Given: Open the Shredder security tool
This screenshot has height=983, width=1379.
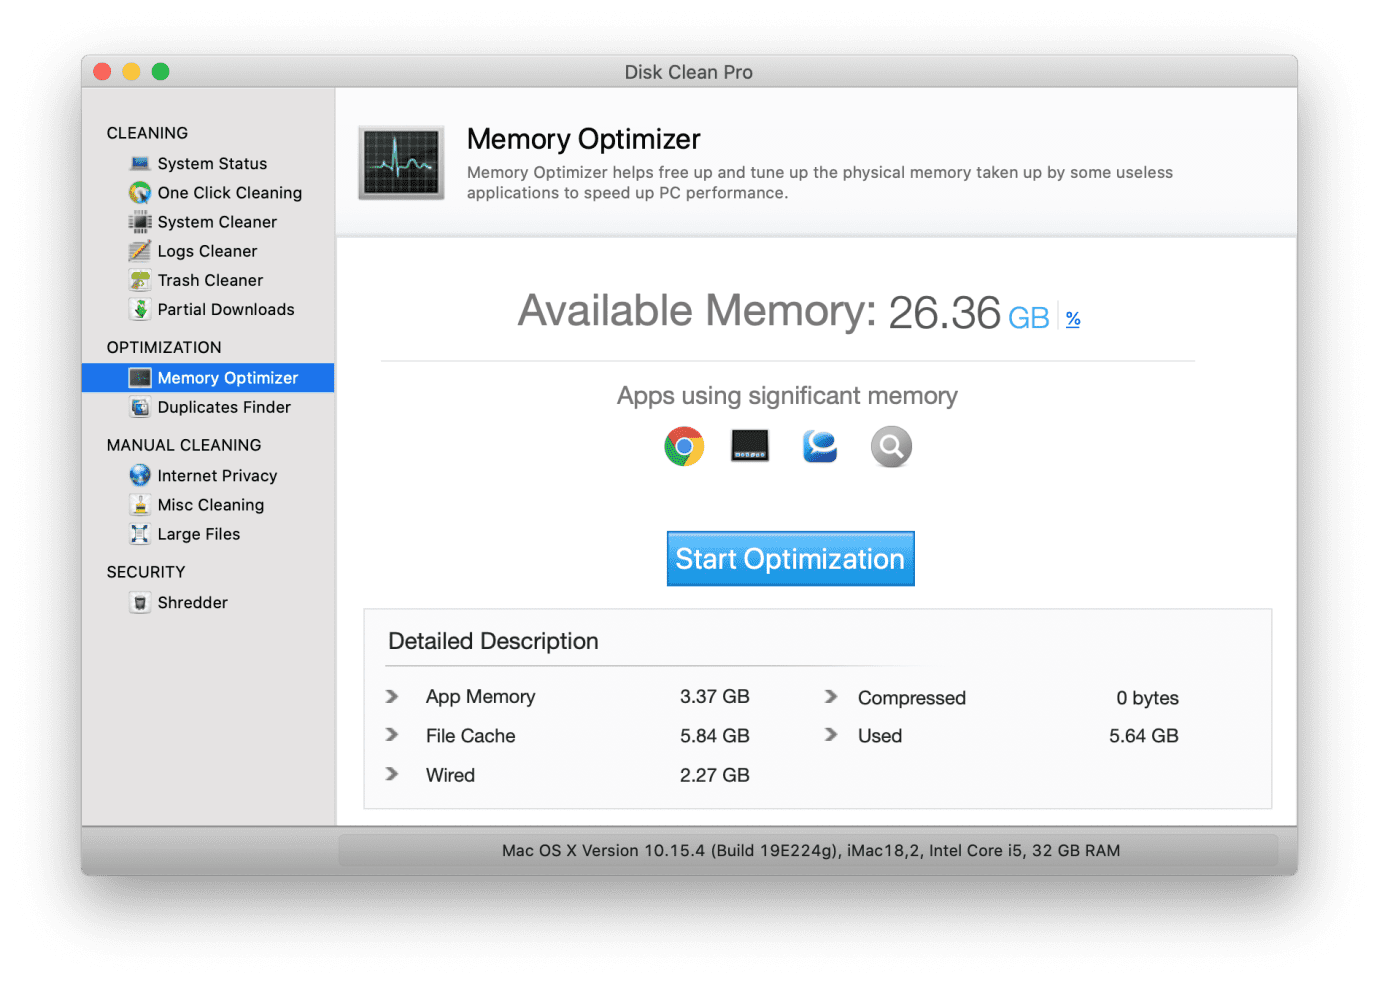Looking at the screenshot, I should (192, 602).
